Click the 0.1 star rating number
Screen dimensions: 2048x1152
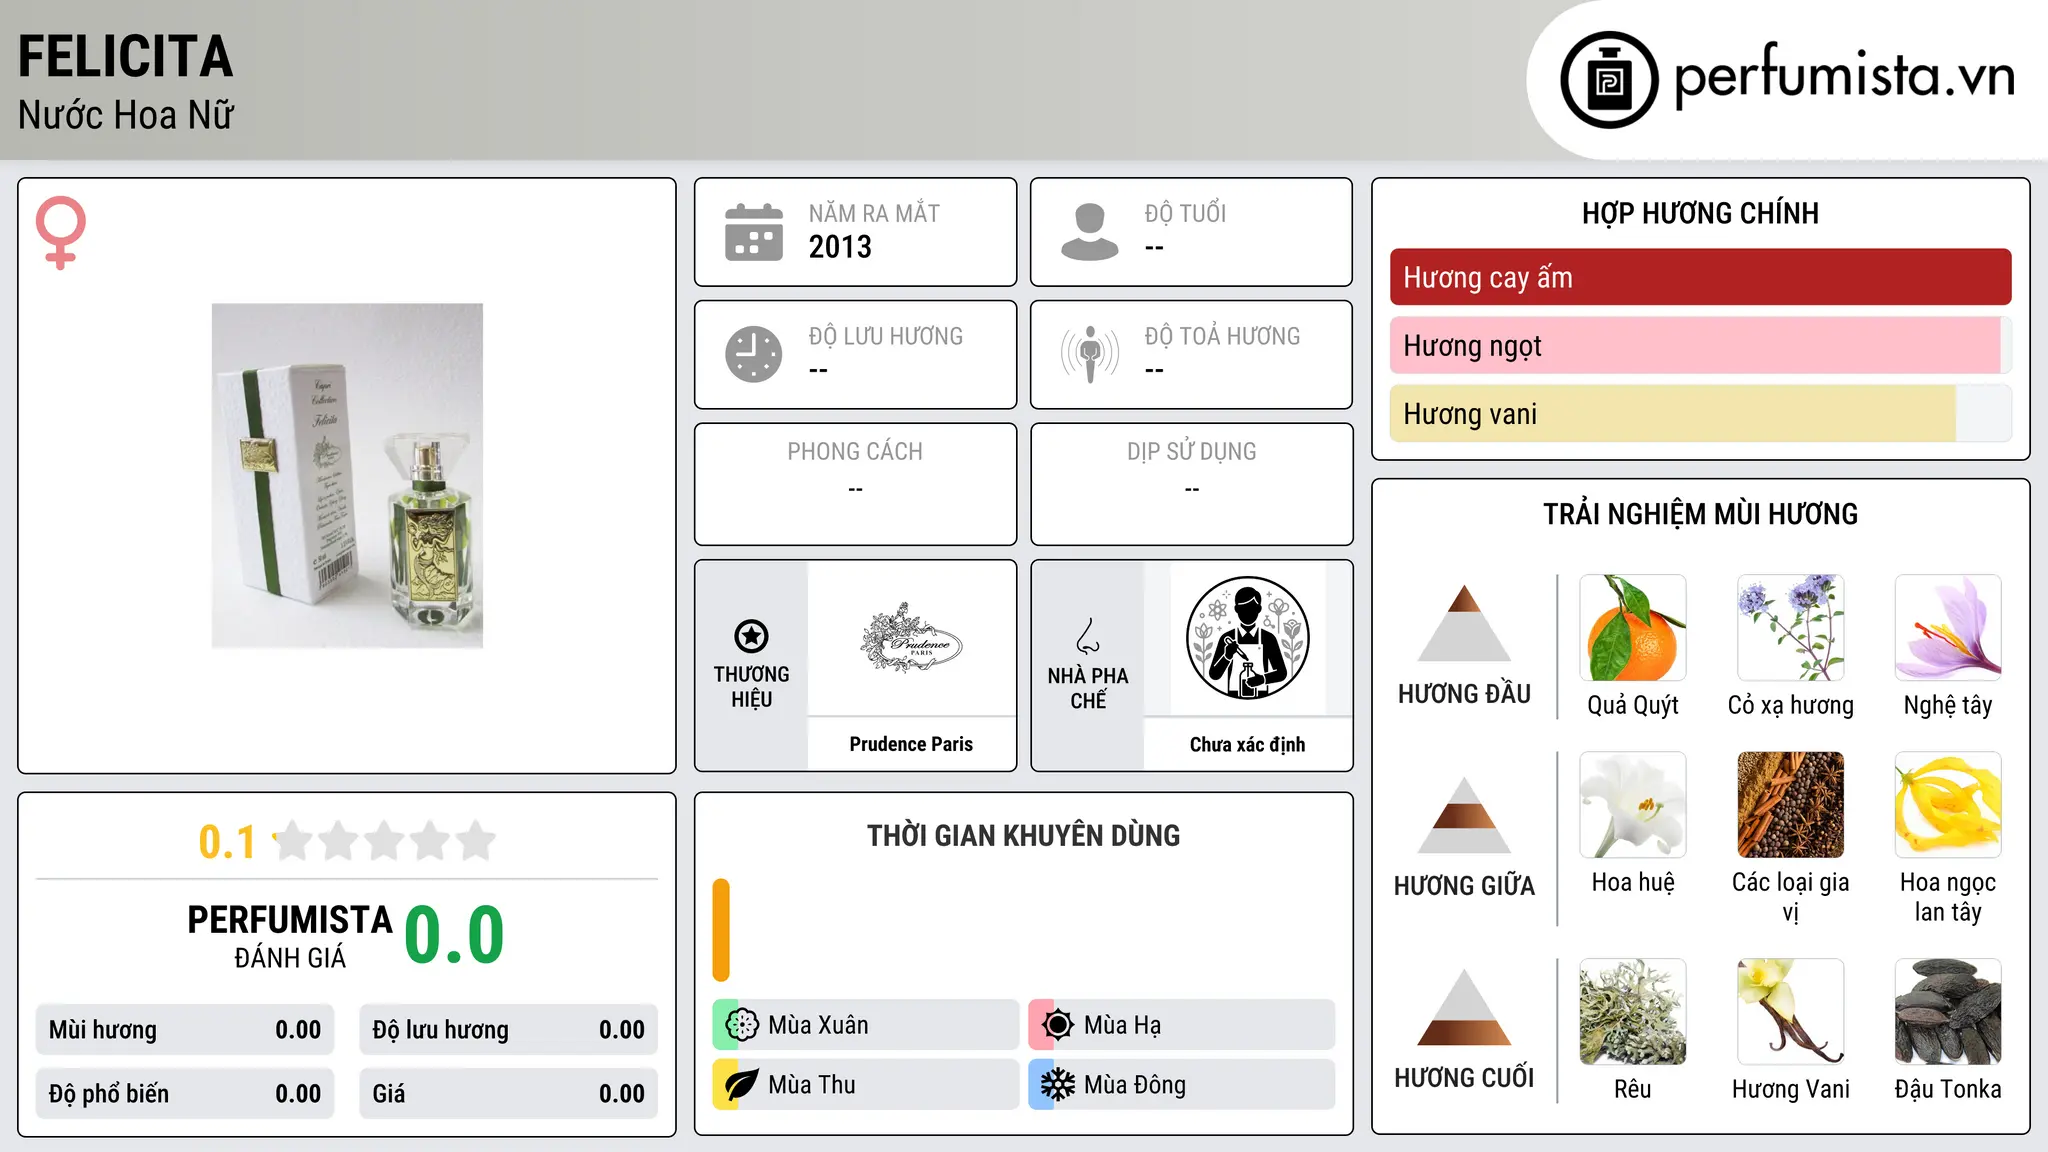[227, 842]
